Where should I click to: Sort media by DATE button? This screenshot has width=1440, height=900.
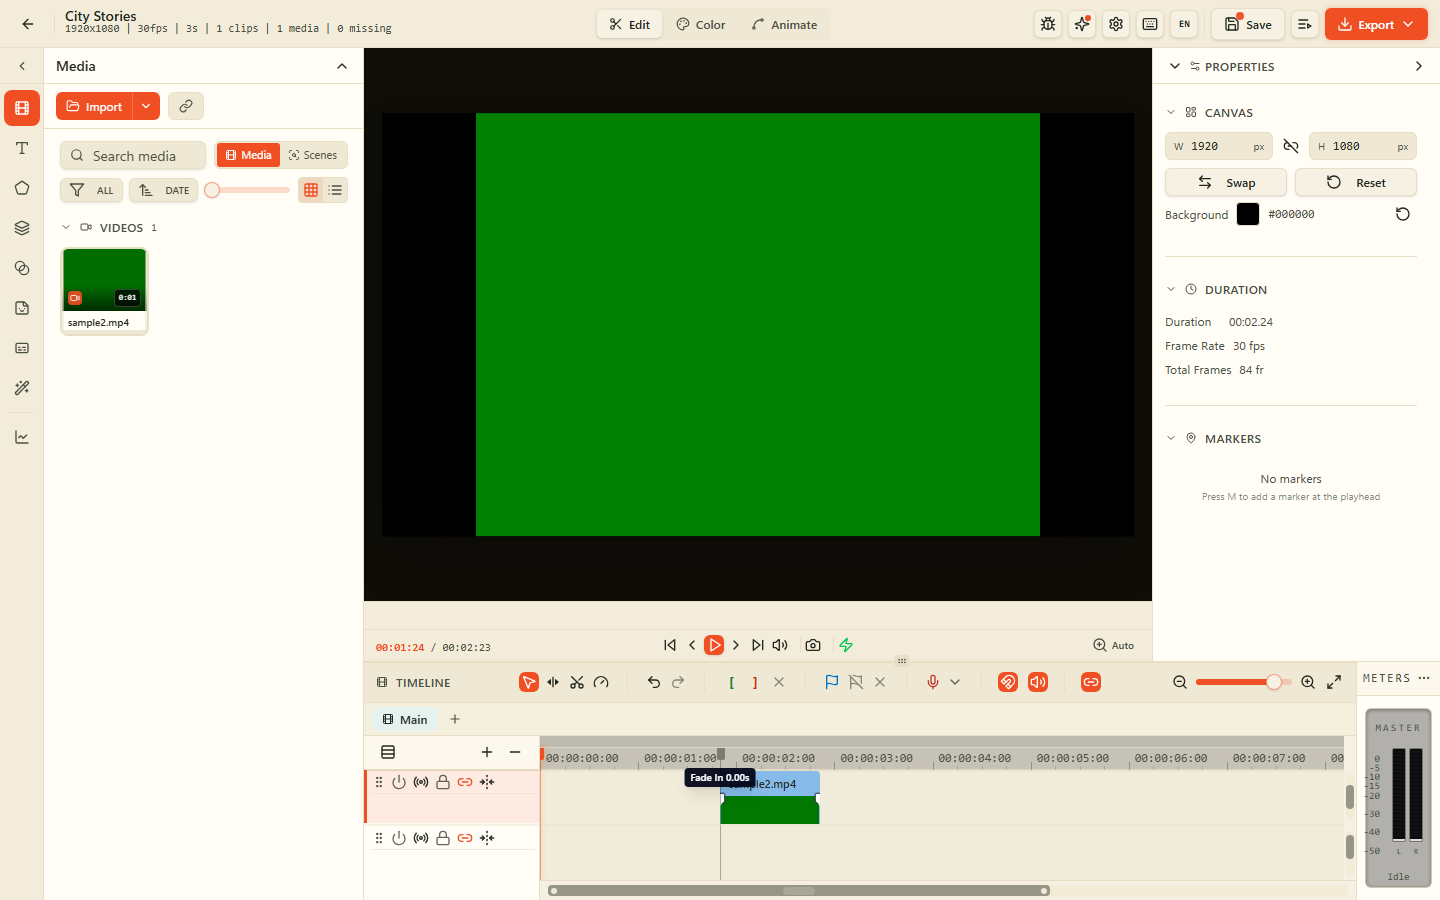164,190
